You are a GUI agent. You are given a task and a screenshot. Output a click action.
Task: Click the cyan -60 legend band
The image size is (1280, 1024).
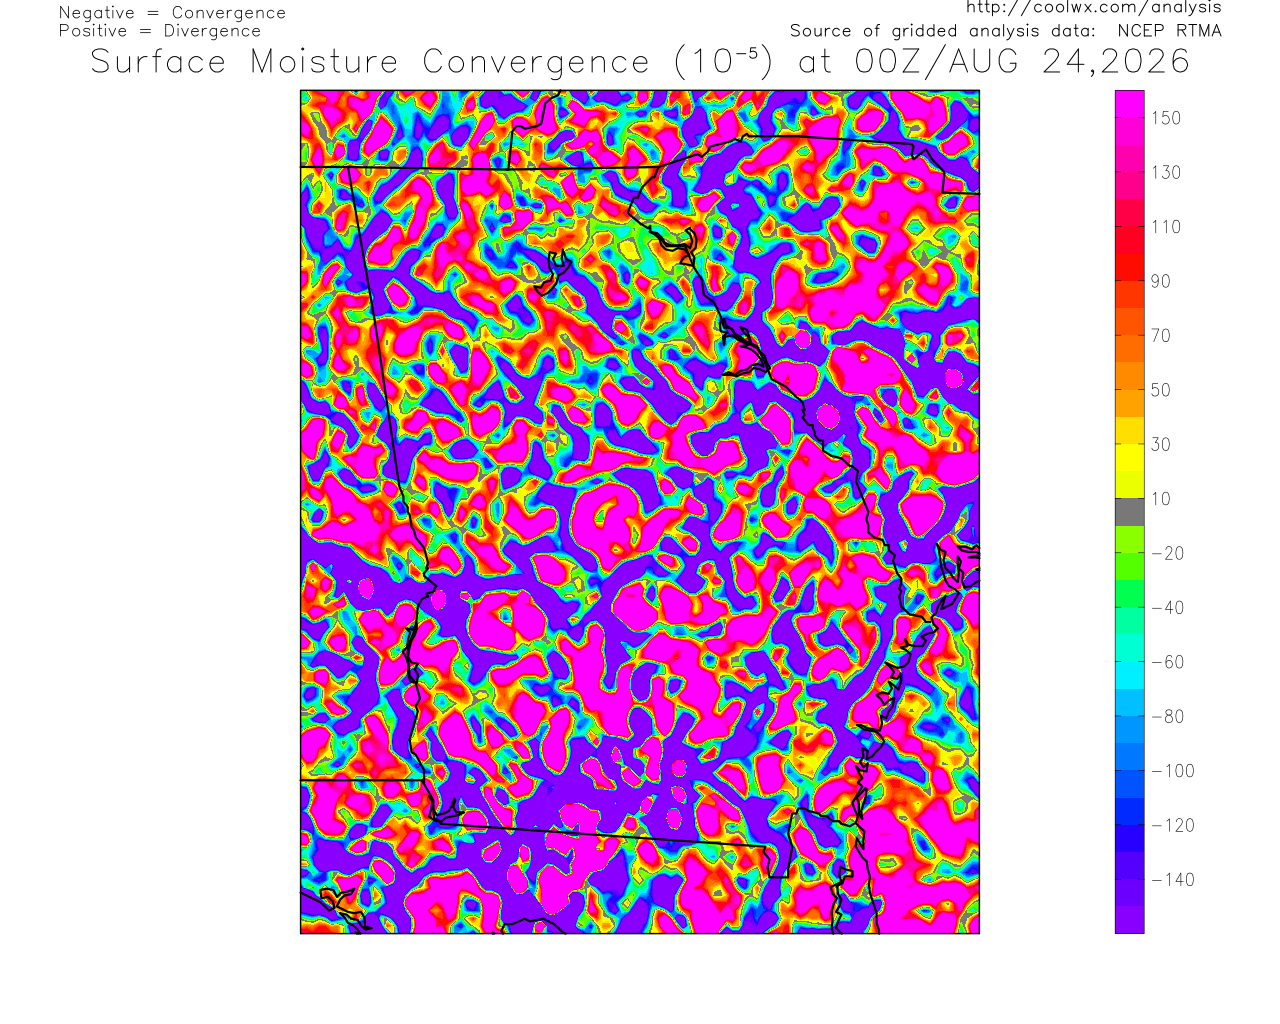click(x=1130, y=661)
